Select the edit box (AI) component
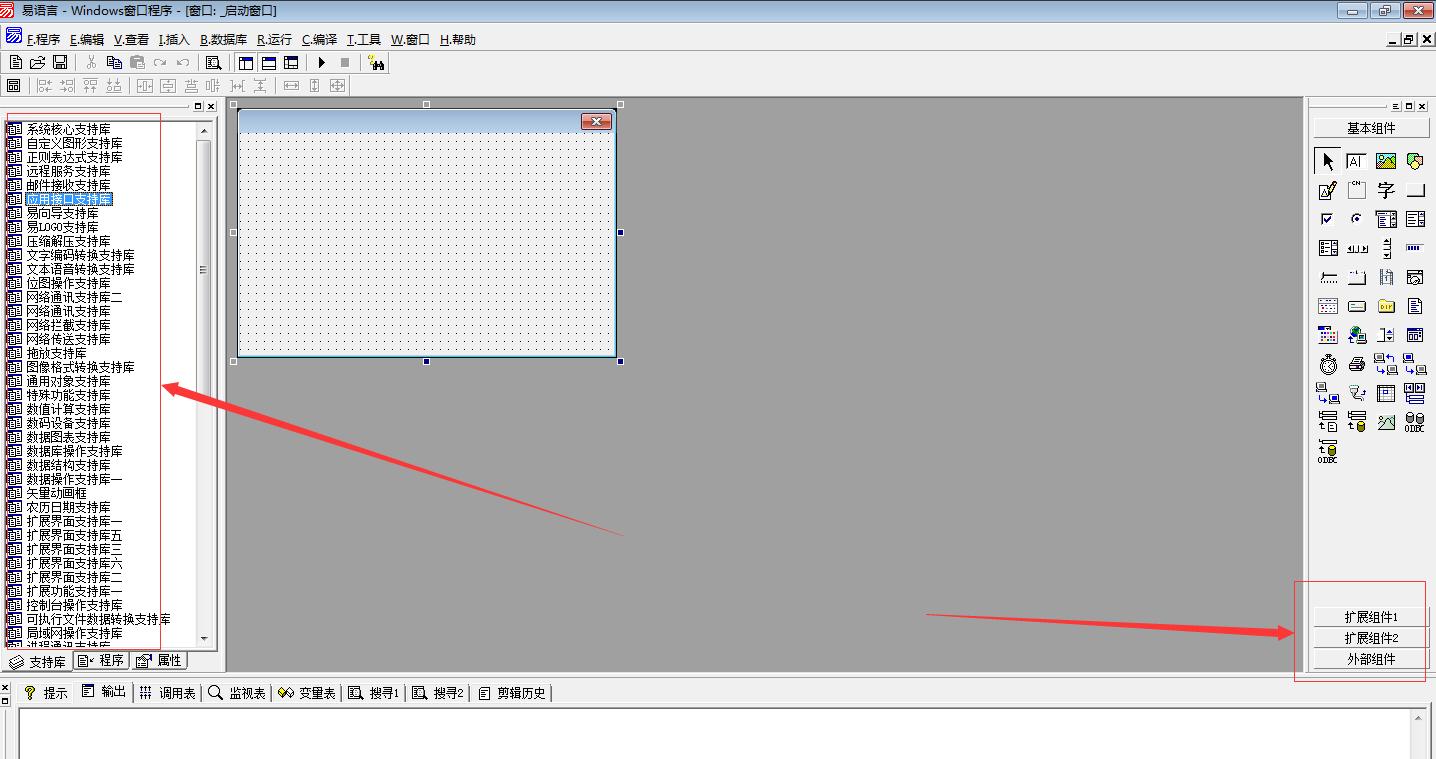 pos(1356,161)
